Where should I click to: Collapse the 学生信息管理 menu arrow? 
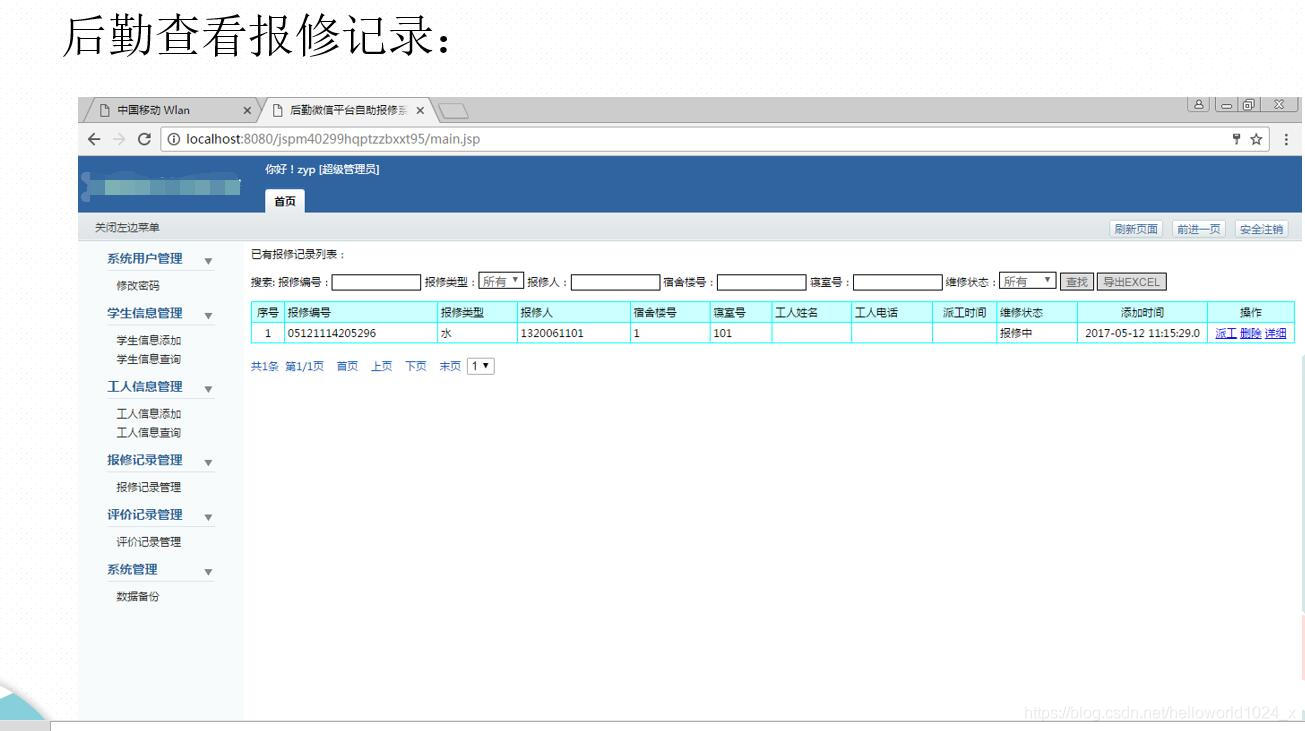[208, 316]
